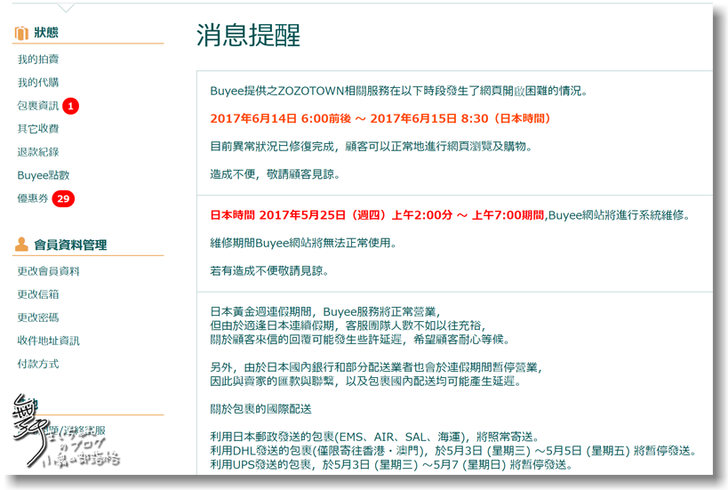This screenshot has width=728, height=490.
Task: Open 更改信箱 link
Action: (38, 294)
